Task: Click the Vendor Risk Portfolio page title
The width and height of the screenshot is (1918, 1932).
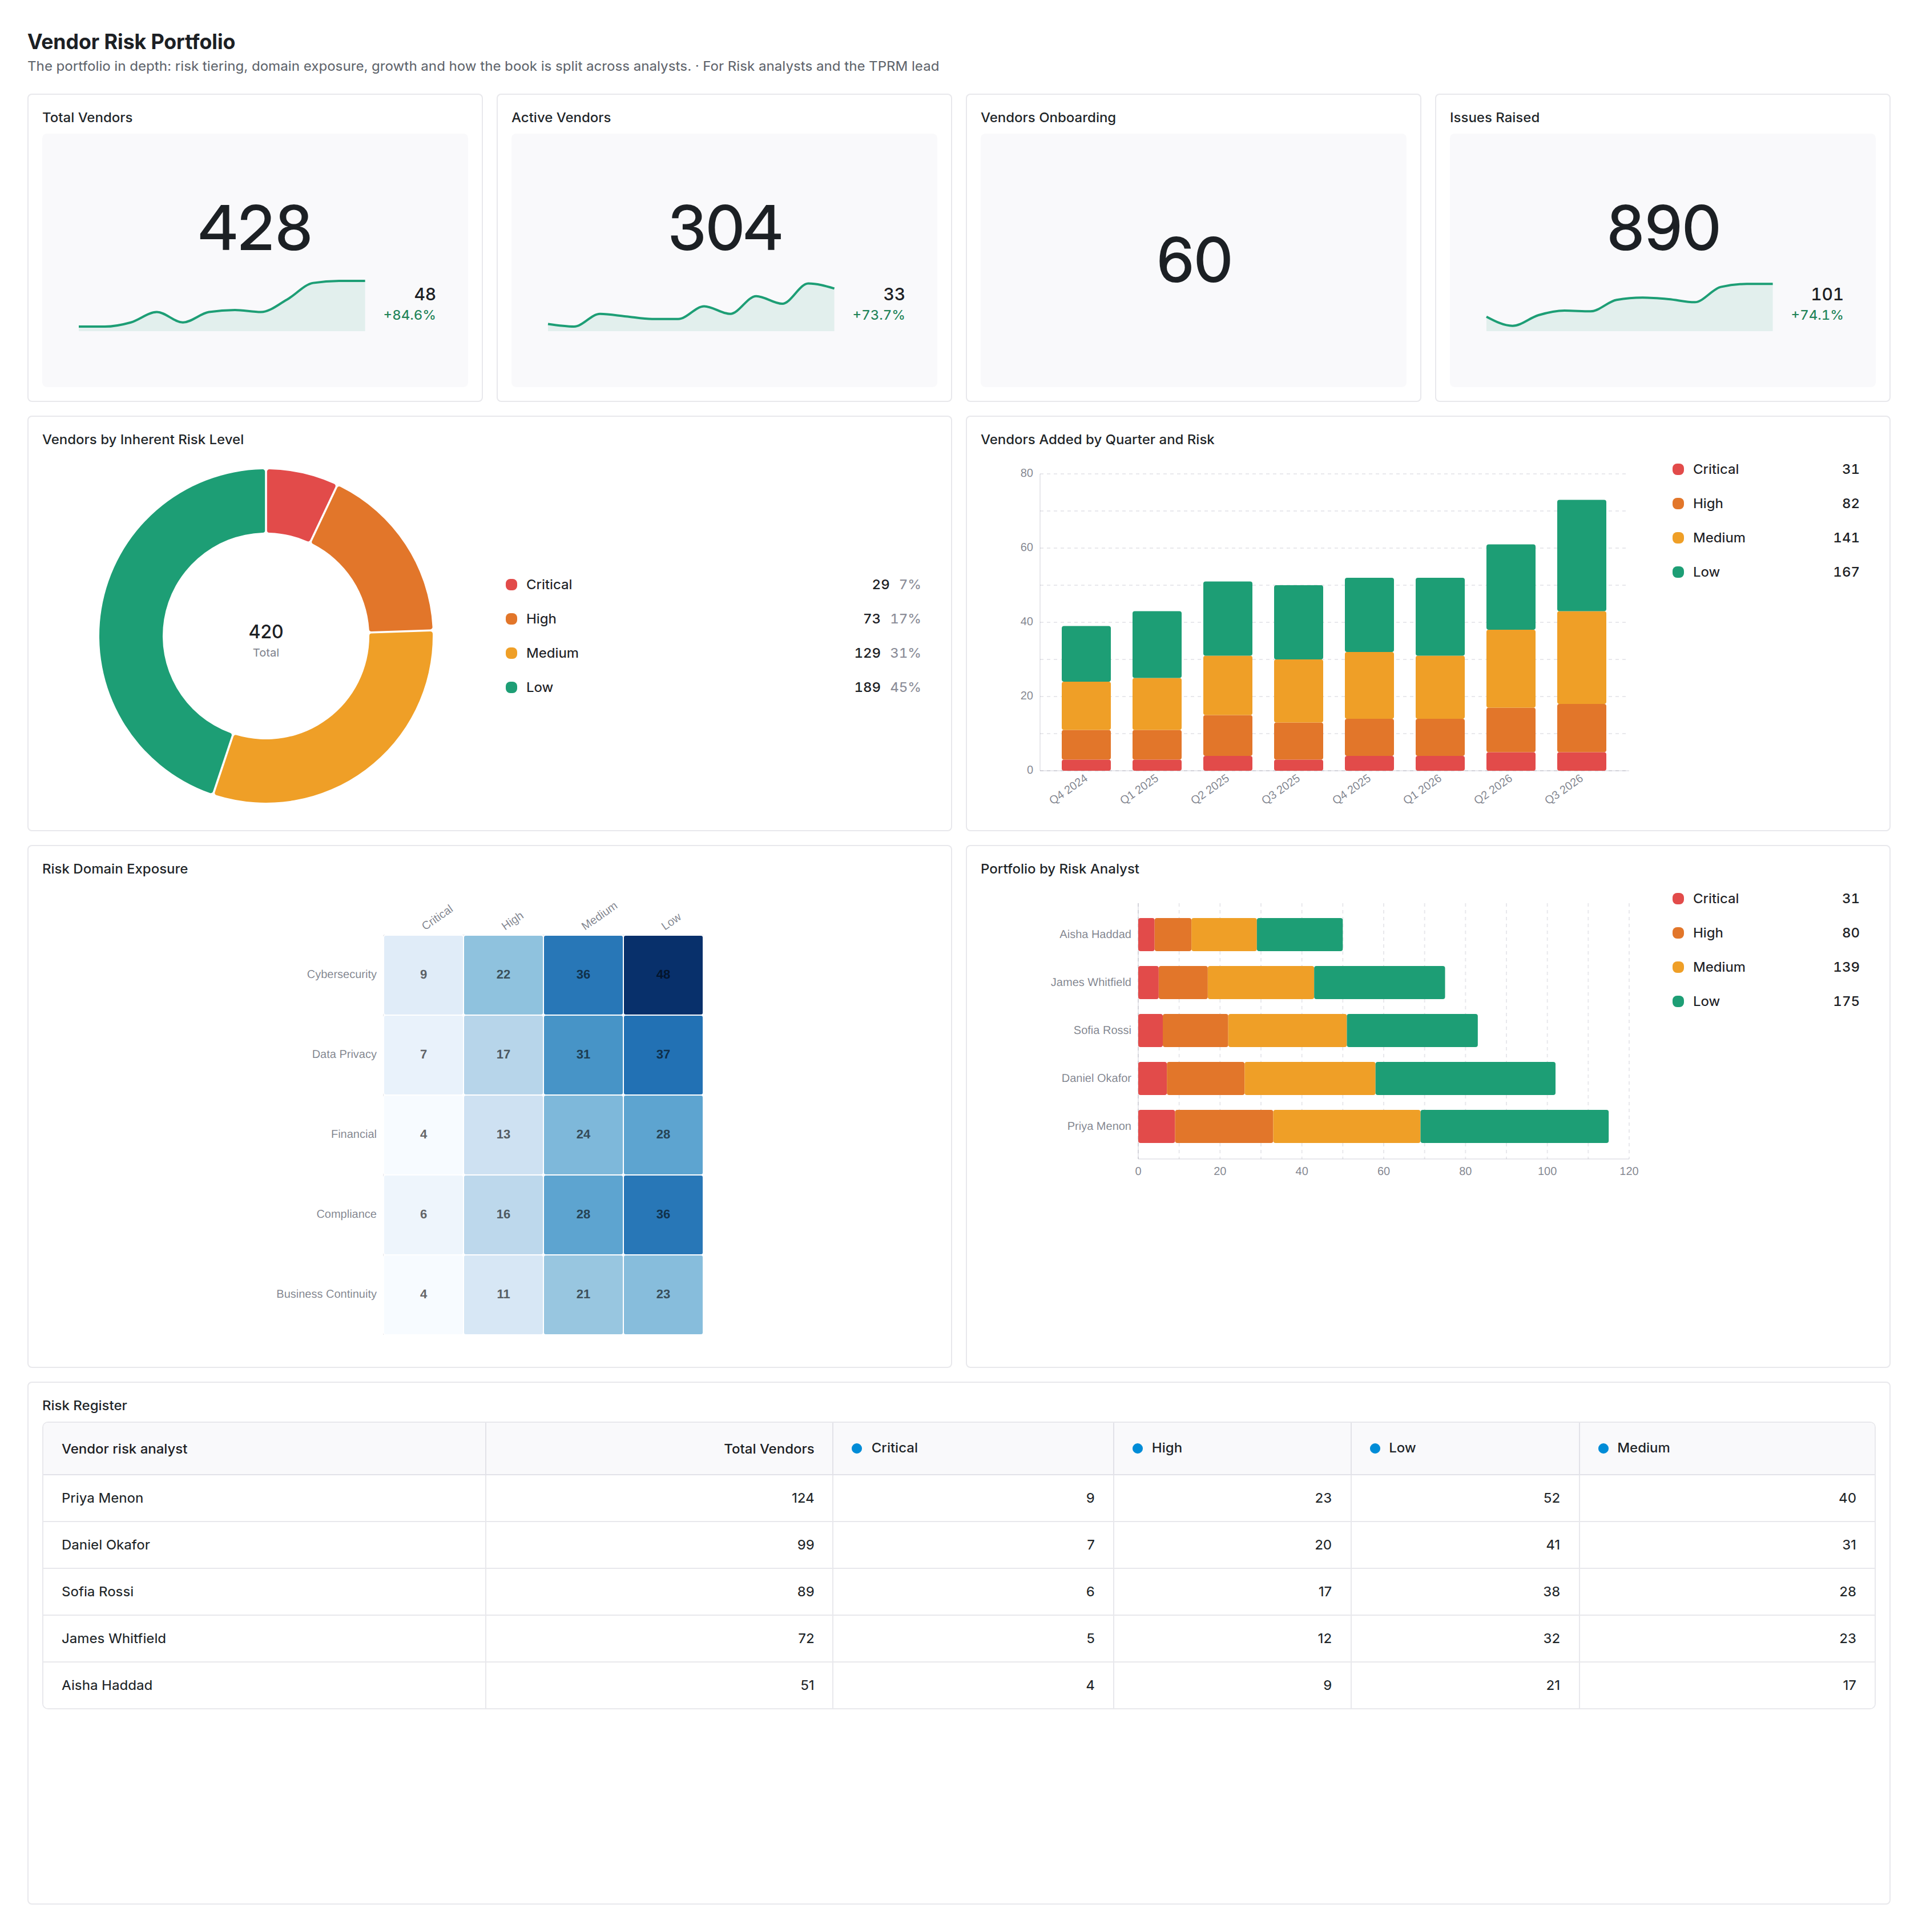Action: [x=131, y=42]
